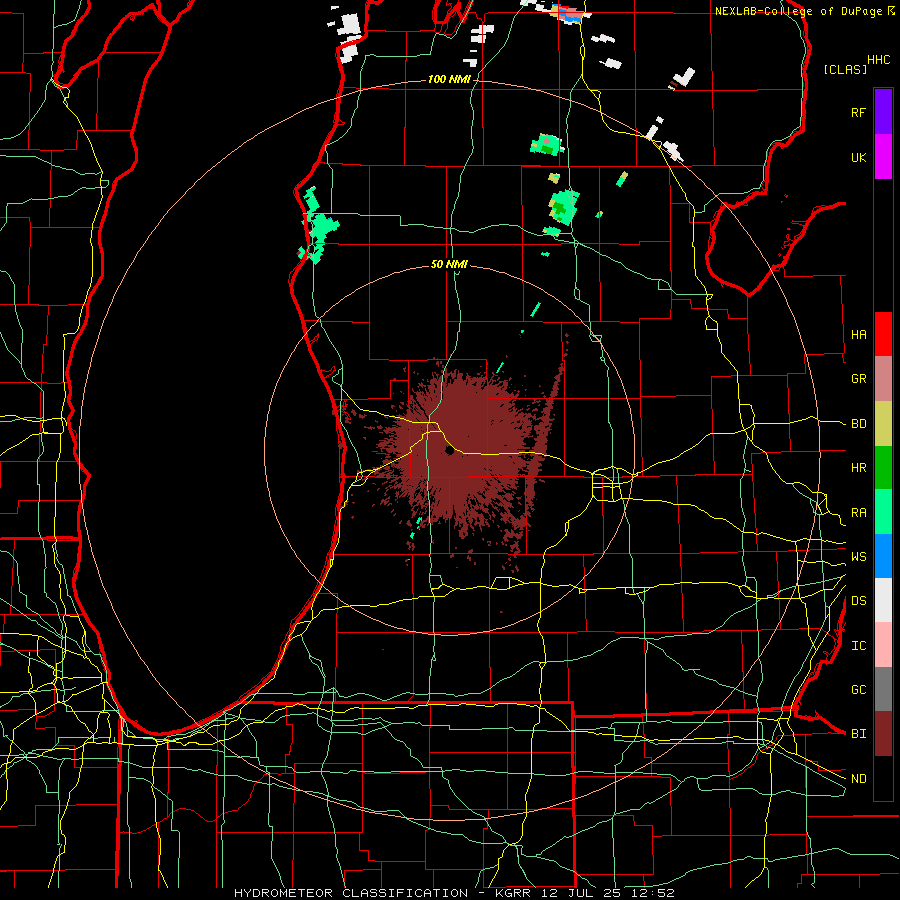Select the IC light-pink legend swatch
Image resolution: width=900 pixels, height=900 pixels.
tap(883, 645)
